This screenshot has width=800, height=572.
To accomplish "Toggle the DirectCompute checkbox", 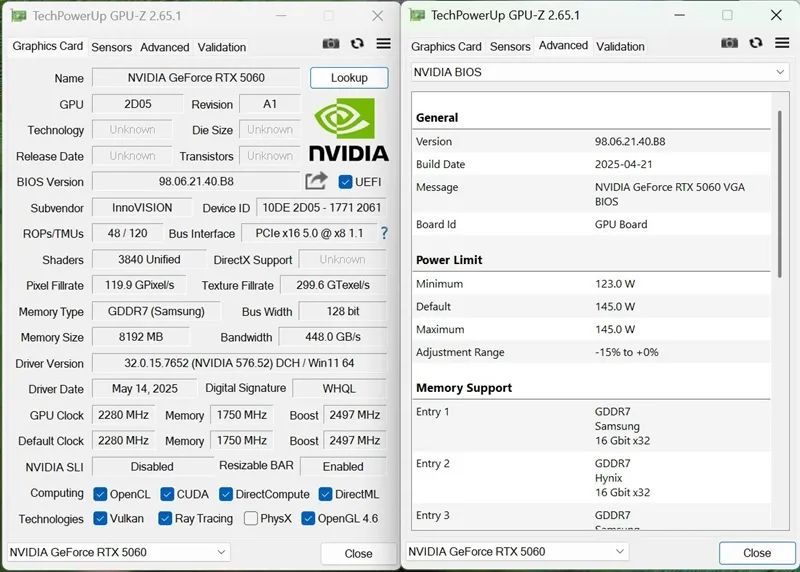I will (226, 494).
